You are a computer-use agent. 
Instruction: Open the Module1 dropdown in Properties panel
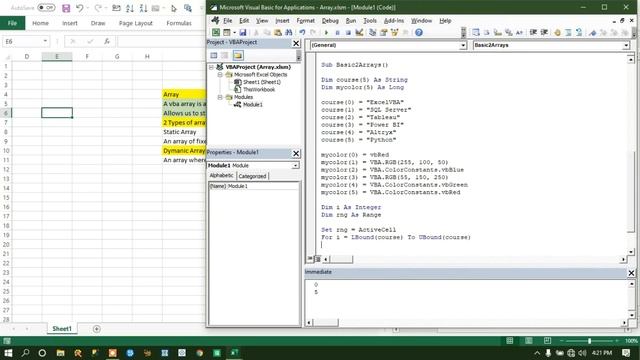[295, 166]
